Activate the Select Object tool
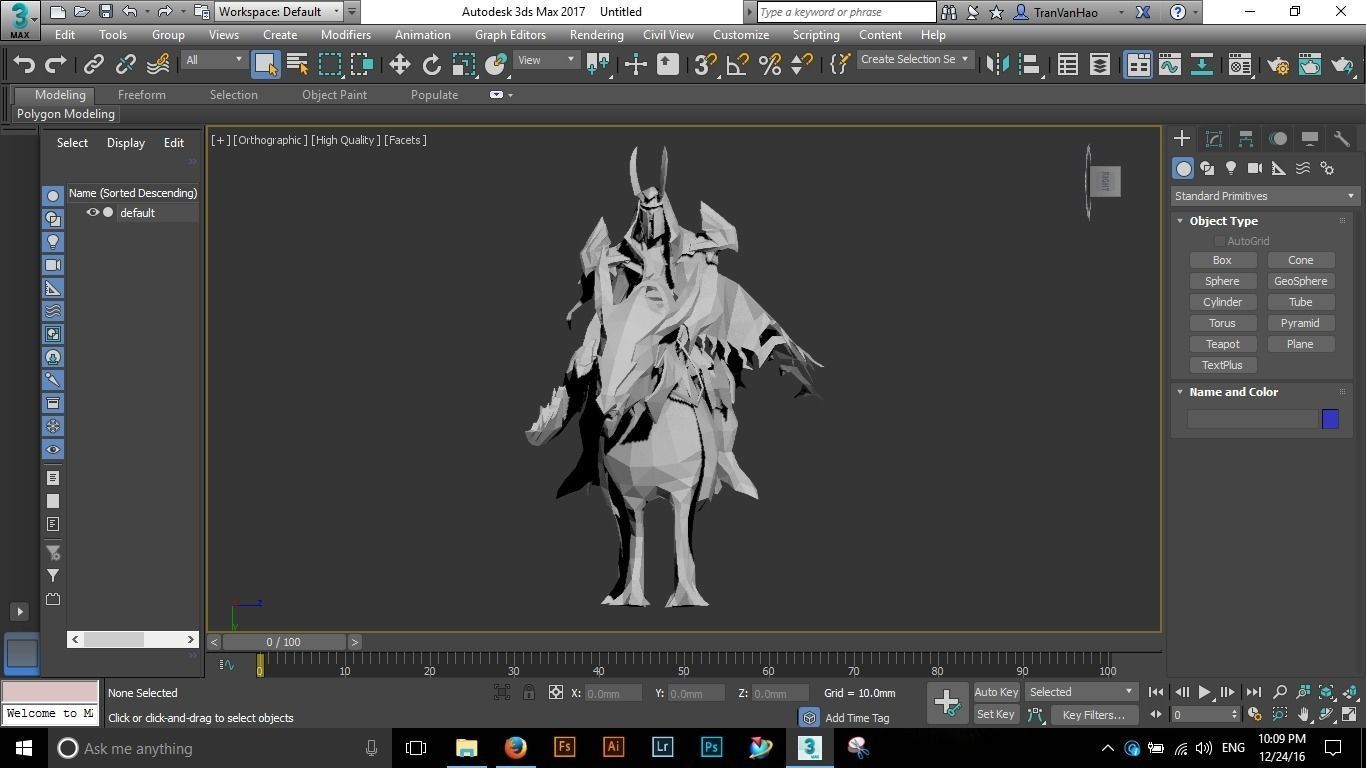This screenshot has width=1366, height=768. tap(265, 64)
